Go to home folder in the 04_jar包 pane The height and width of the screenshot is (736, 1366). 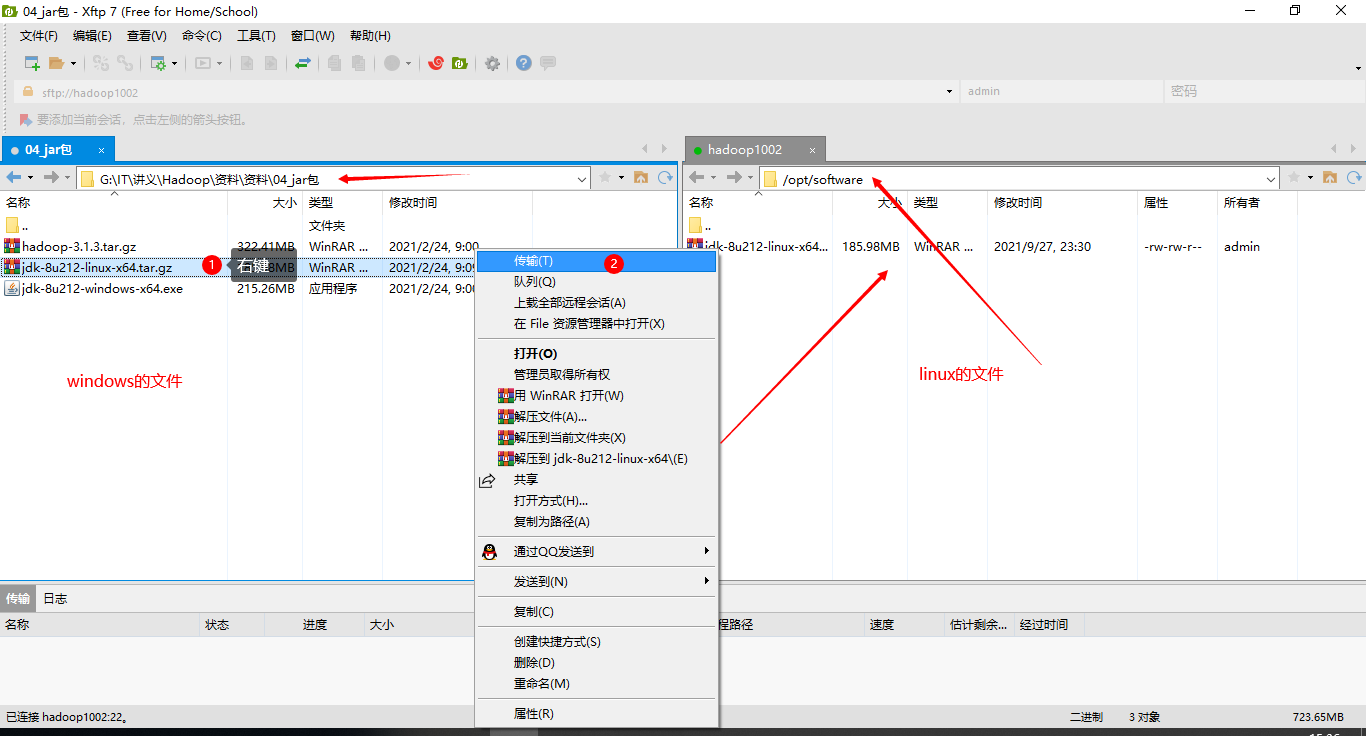pyautogui.click(x=641, y=178)
